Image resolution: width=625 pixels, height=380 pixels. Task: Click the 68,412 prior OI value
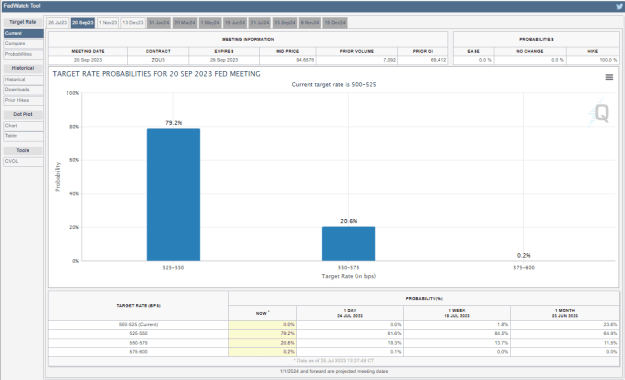(438, 60)
